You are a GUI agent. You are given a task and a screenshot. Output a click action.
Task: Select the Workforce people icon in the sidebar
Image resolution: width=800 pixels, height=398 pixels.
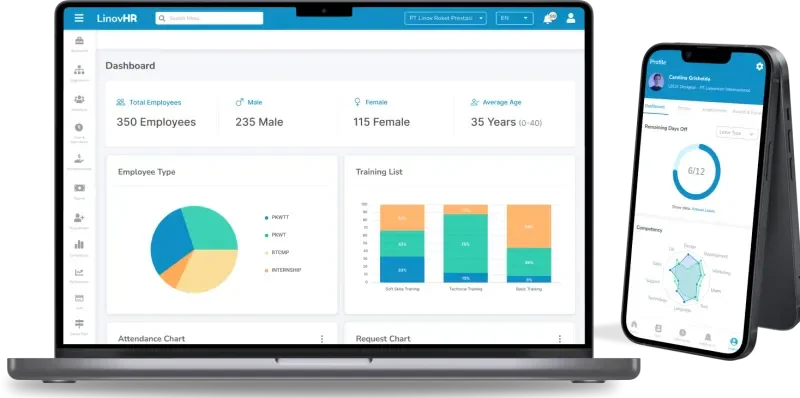click(x=79, y=99)
